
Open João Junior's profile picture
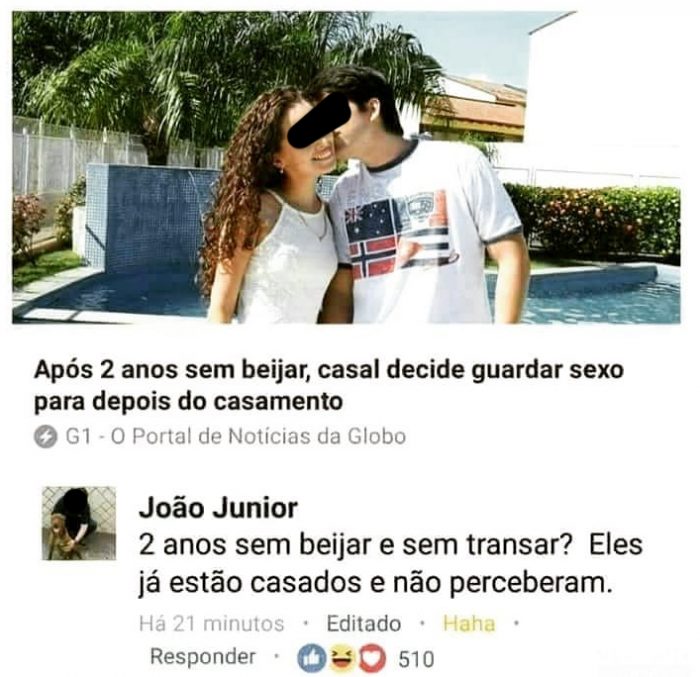click(79, 523)
